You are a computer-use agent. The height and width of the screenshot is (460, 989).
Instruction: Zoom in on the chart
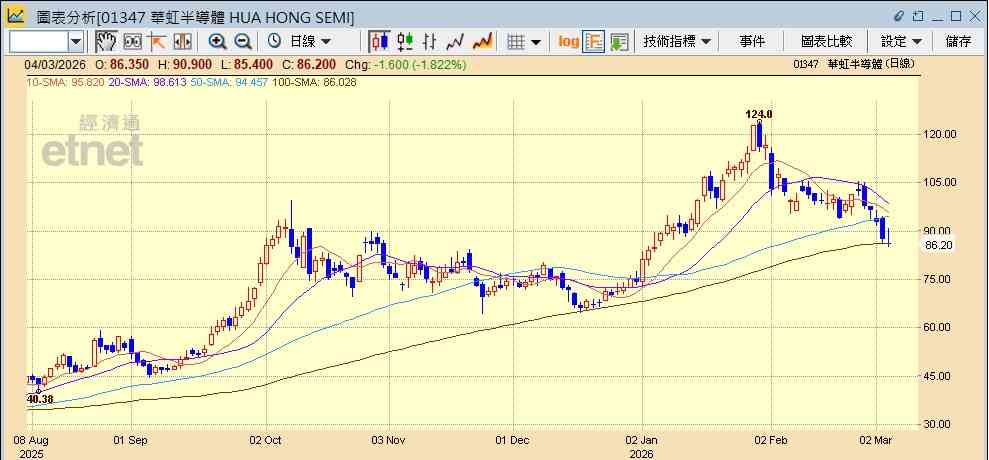[218, 42]
